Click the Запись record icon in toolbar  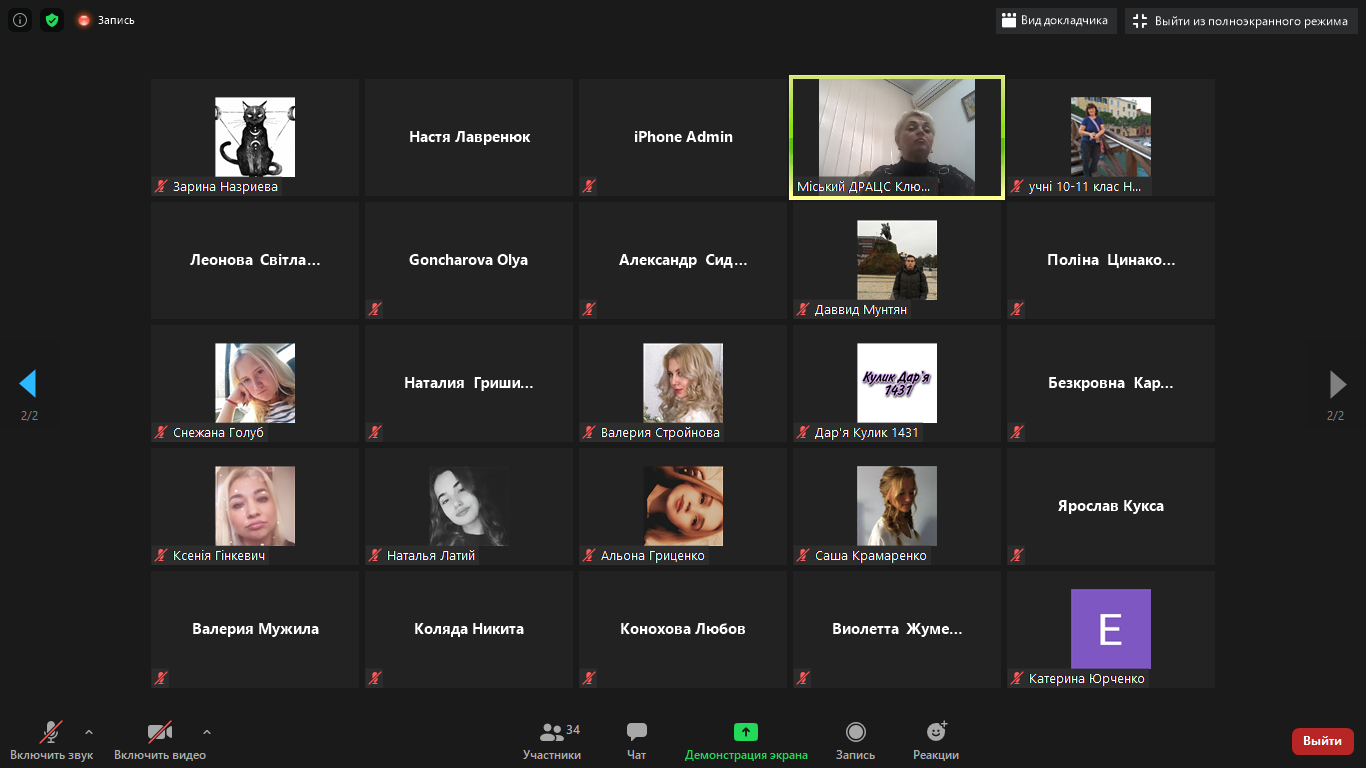pyautogui.click(x=855, y=741)
